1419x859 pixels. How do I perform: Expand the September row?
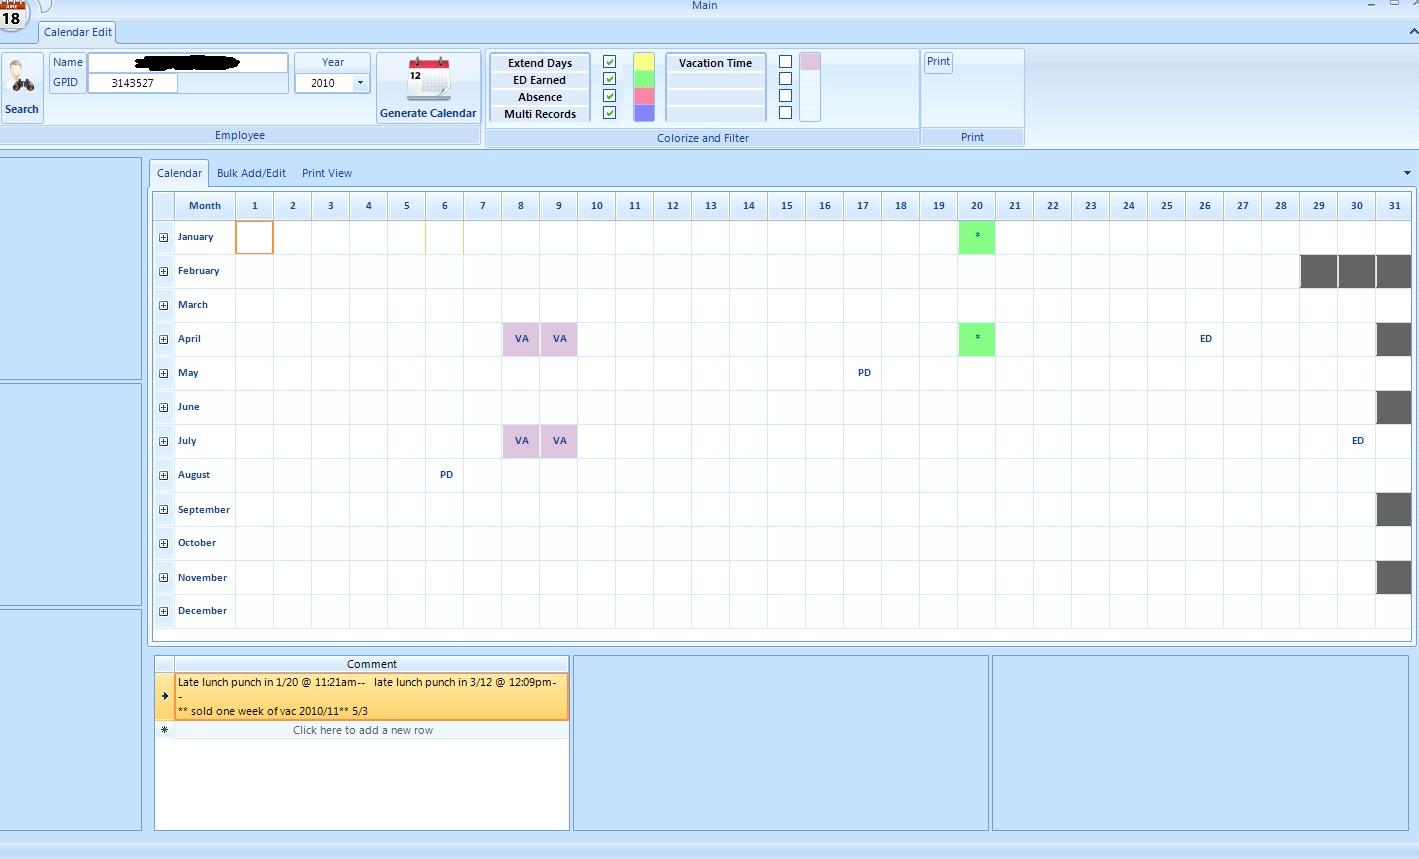click(x=164, y=510)
